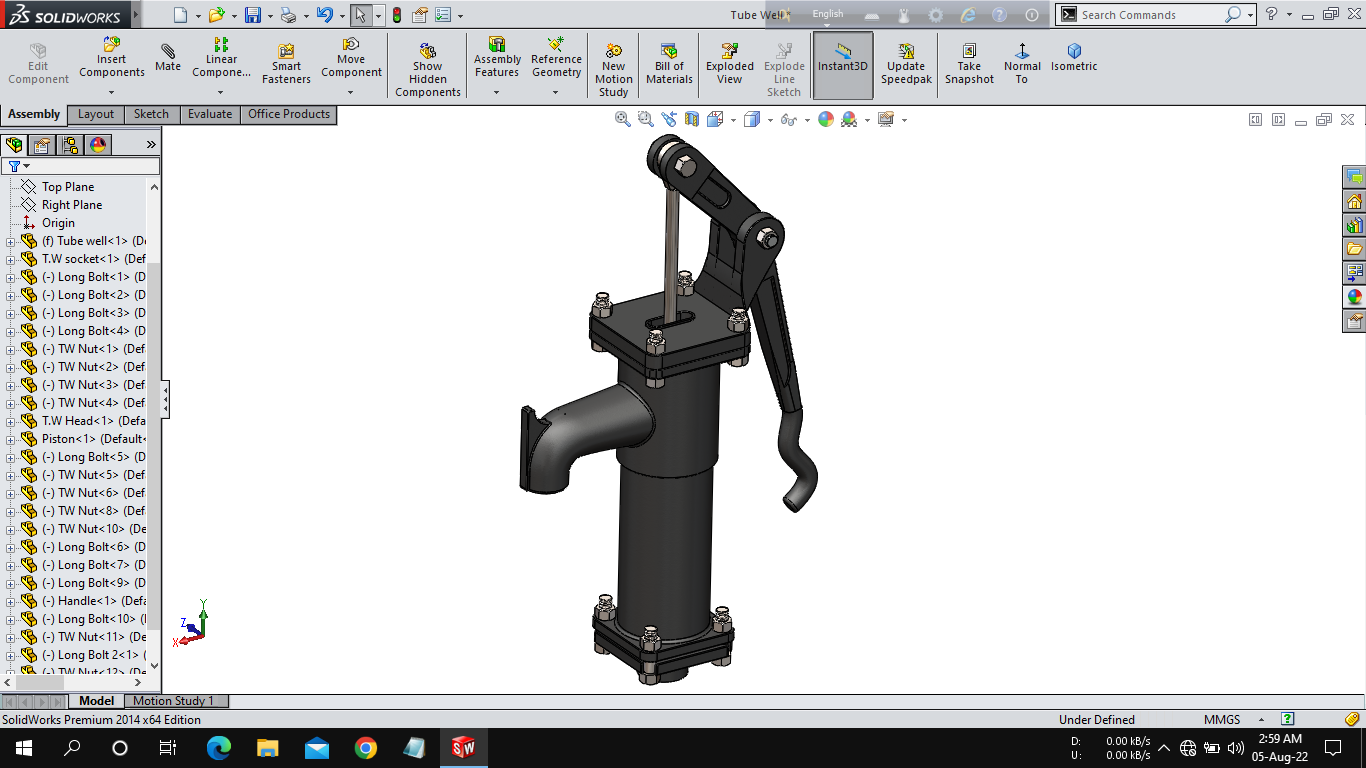Click Take Snapshot tool
The height and width of the screenshot is (768, 1366).
969,65
